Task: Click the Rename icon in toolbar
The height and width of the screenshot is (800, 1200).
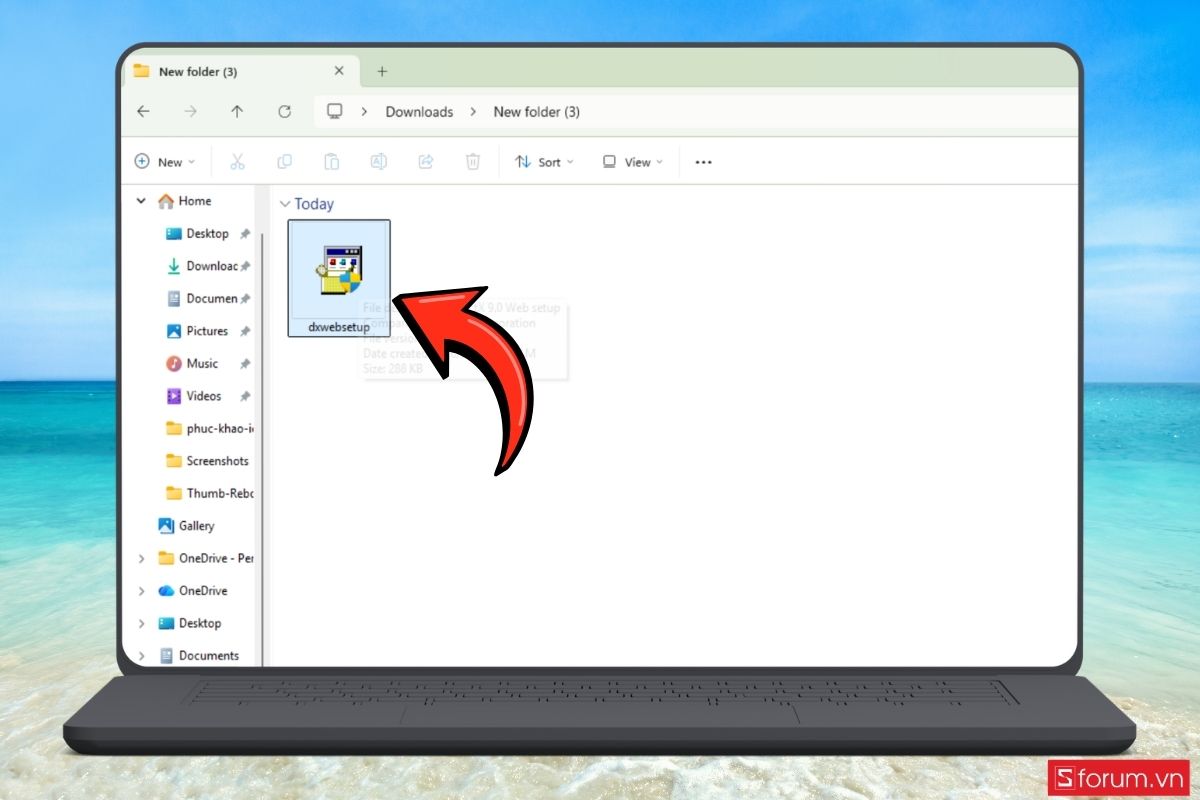Action: [x=378, y=162]
